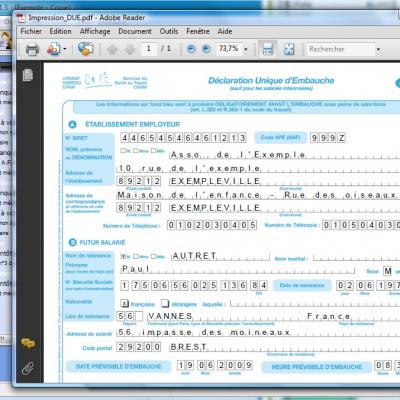Screen dimensions: 400x400
Task: Open the Outils menu
Action: [169, 31]
